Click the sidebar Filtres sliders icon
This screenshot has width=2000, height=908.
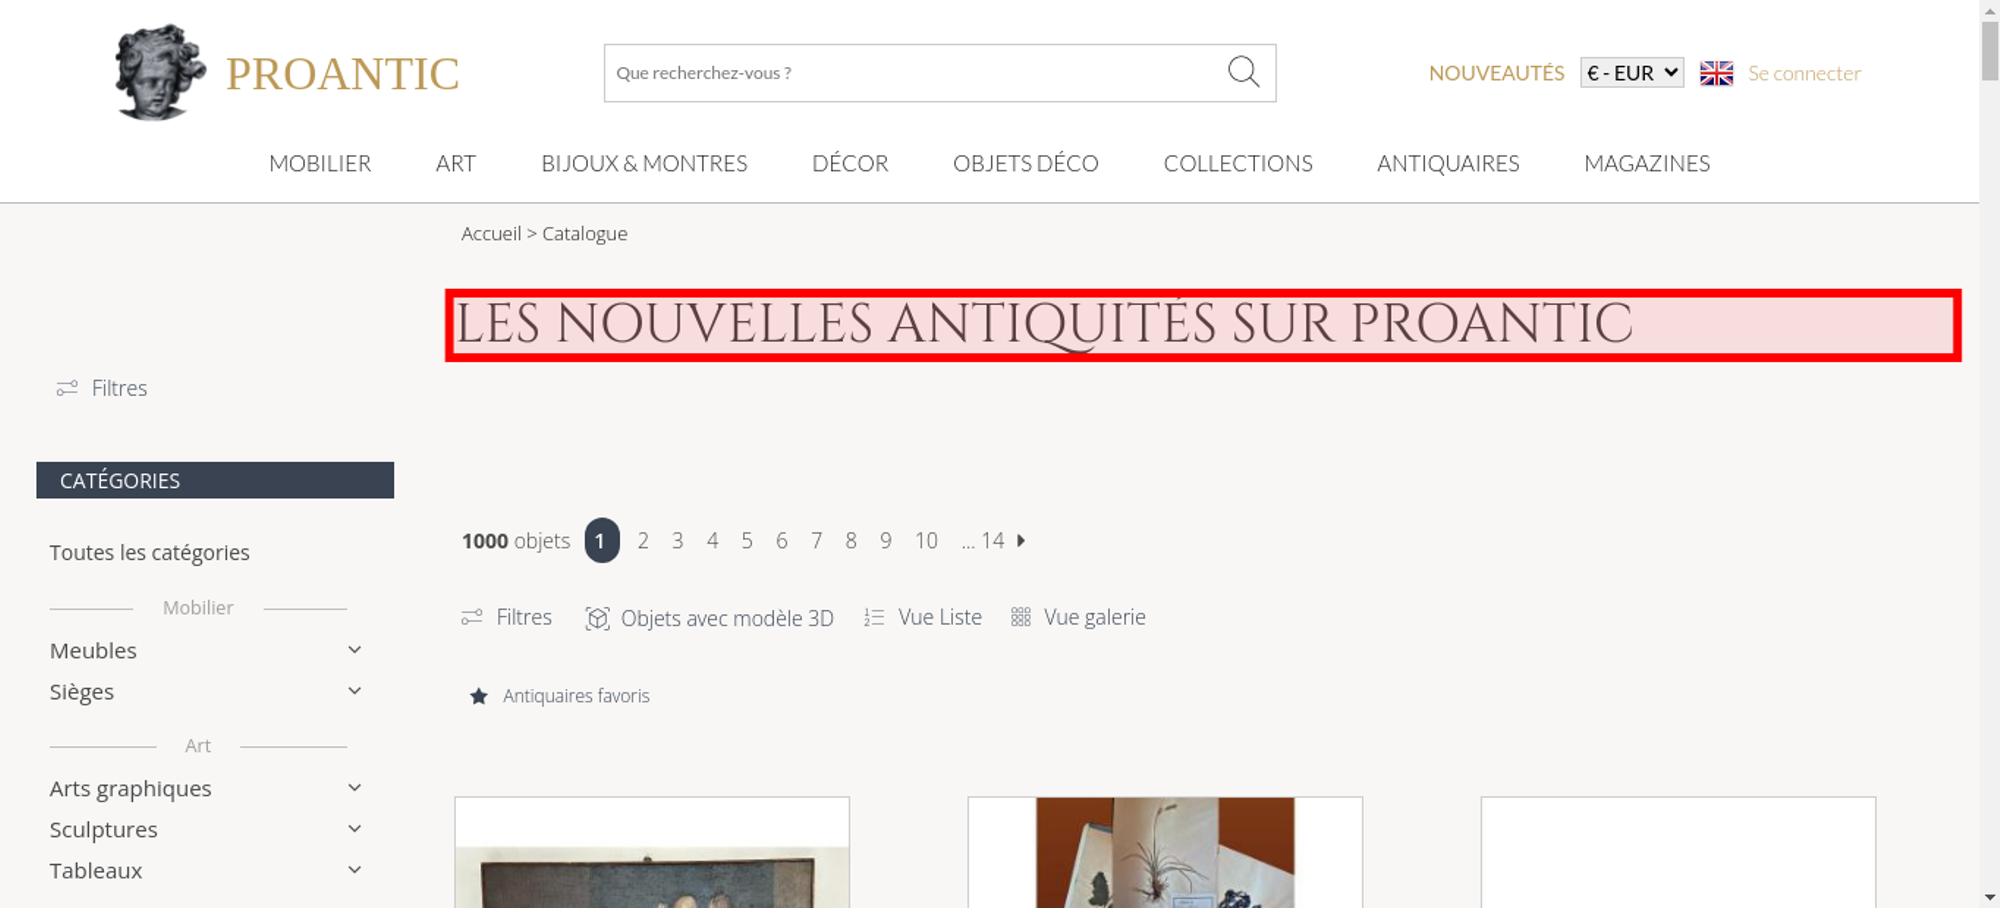tap(67, 388)
